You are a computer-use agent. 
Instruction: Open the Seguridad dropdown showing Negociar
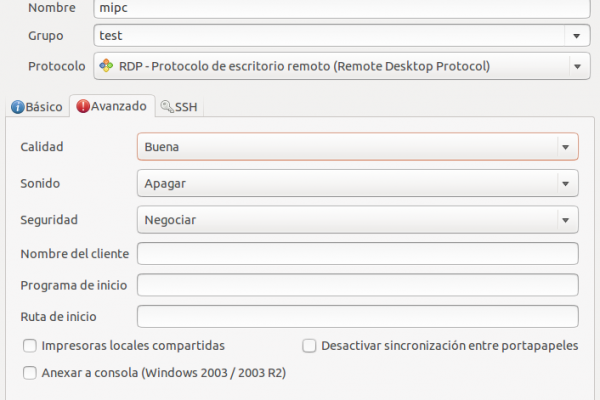point(357,220)
